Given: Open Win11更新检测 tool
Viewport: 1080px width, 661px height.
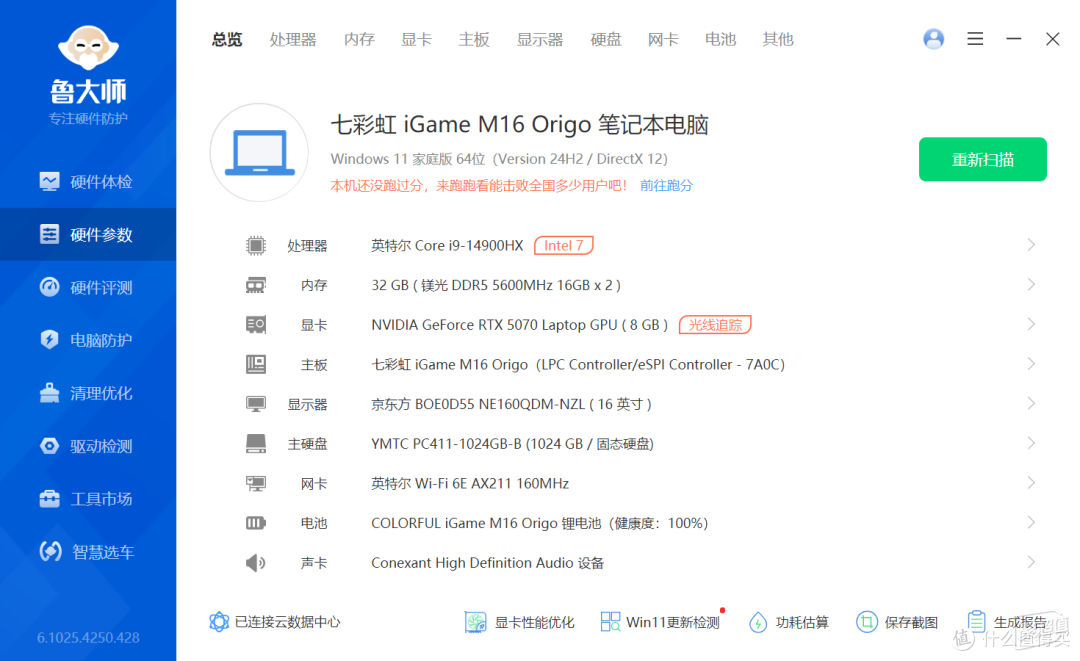Looking at the screenshot, I should (660, 622).
